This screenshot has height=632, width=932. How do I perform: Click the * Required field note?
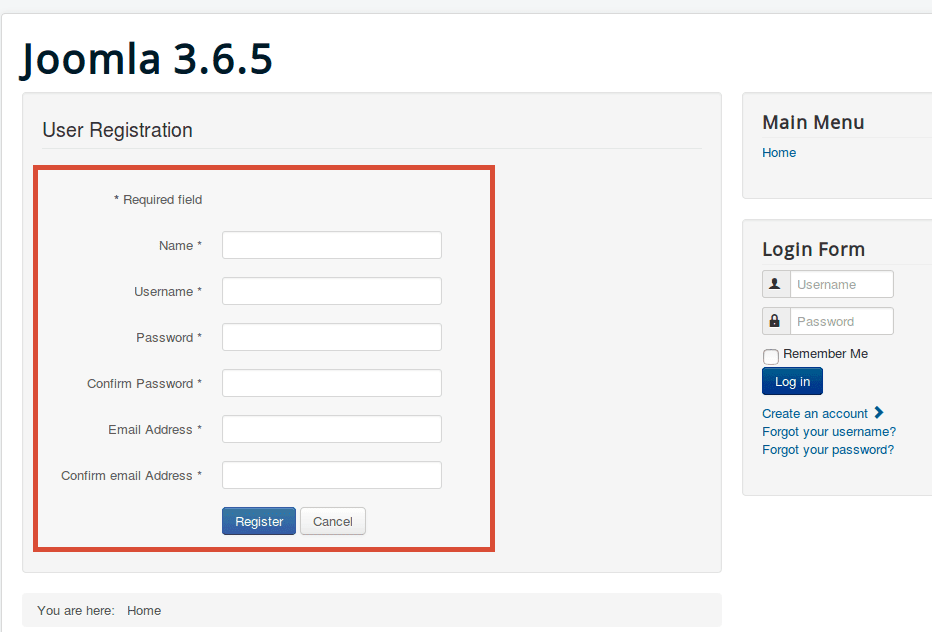(158, 200)
